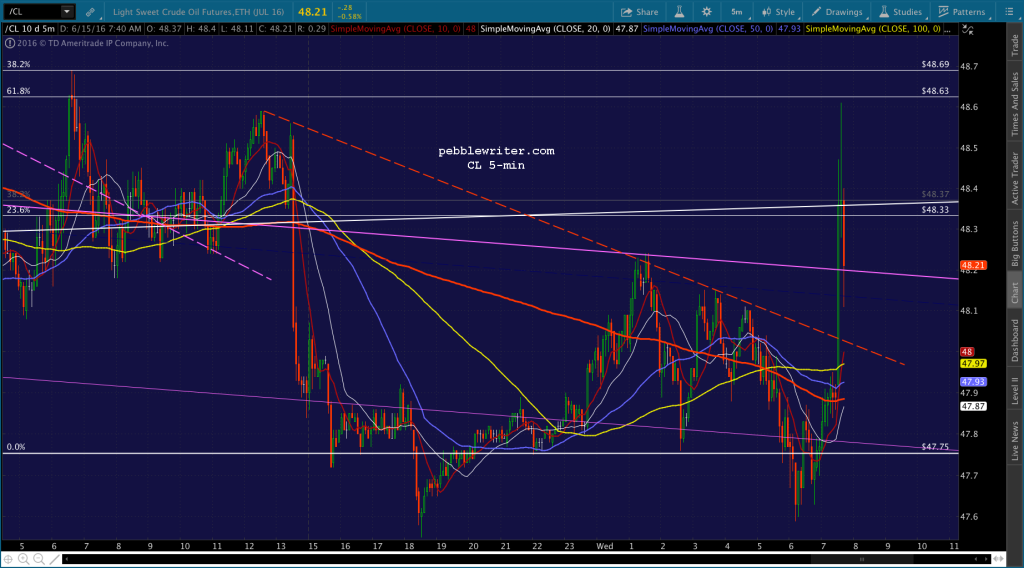The height and width of the screenshot is (568, 1024).
Task: Open the /CL symbol dropdown arrow
Action: [67, 12]
